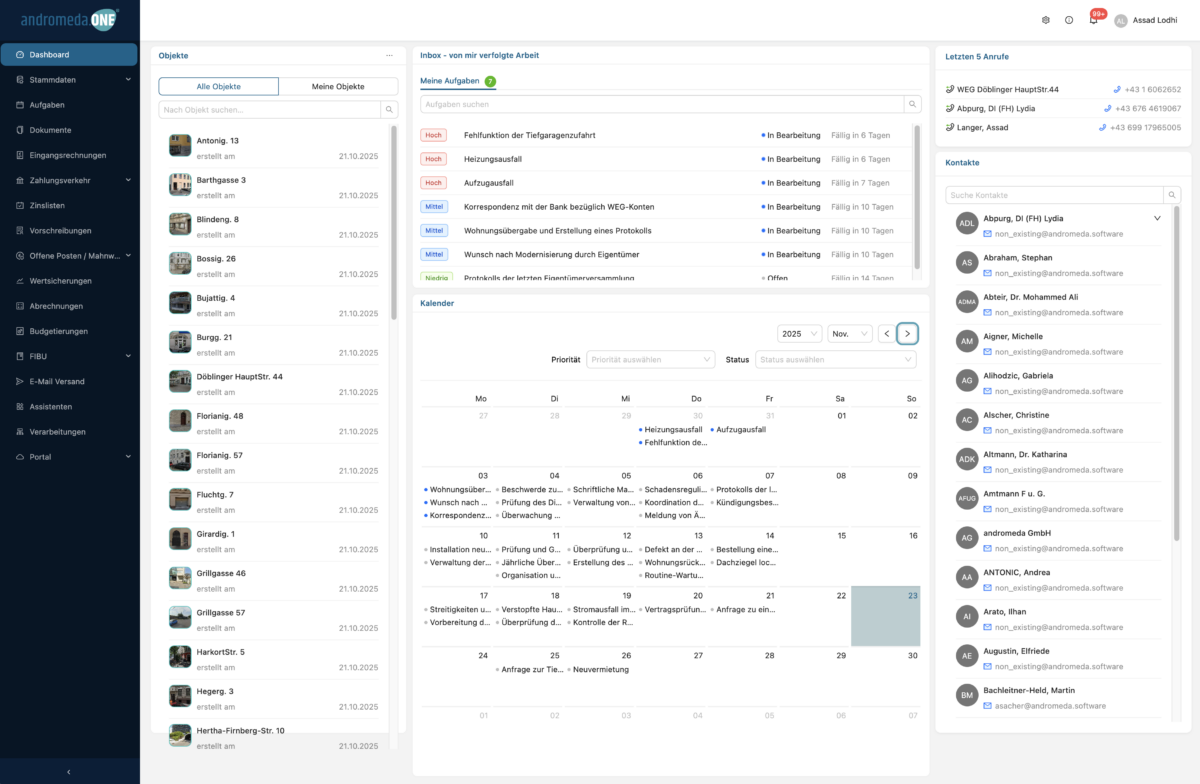Open the Status auswählen dropdown

(835, 359)
